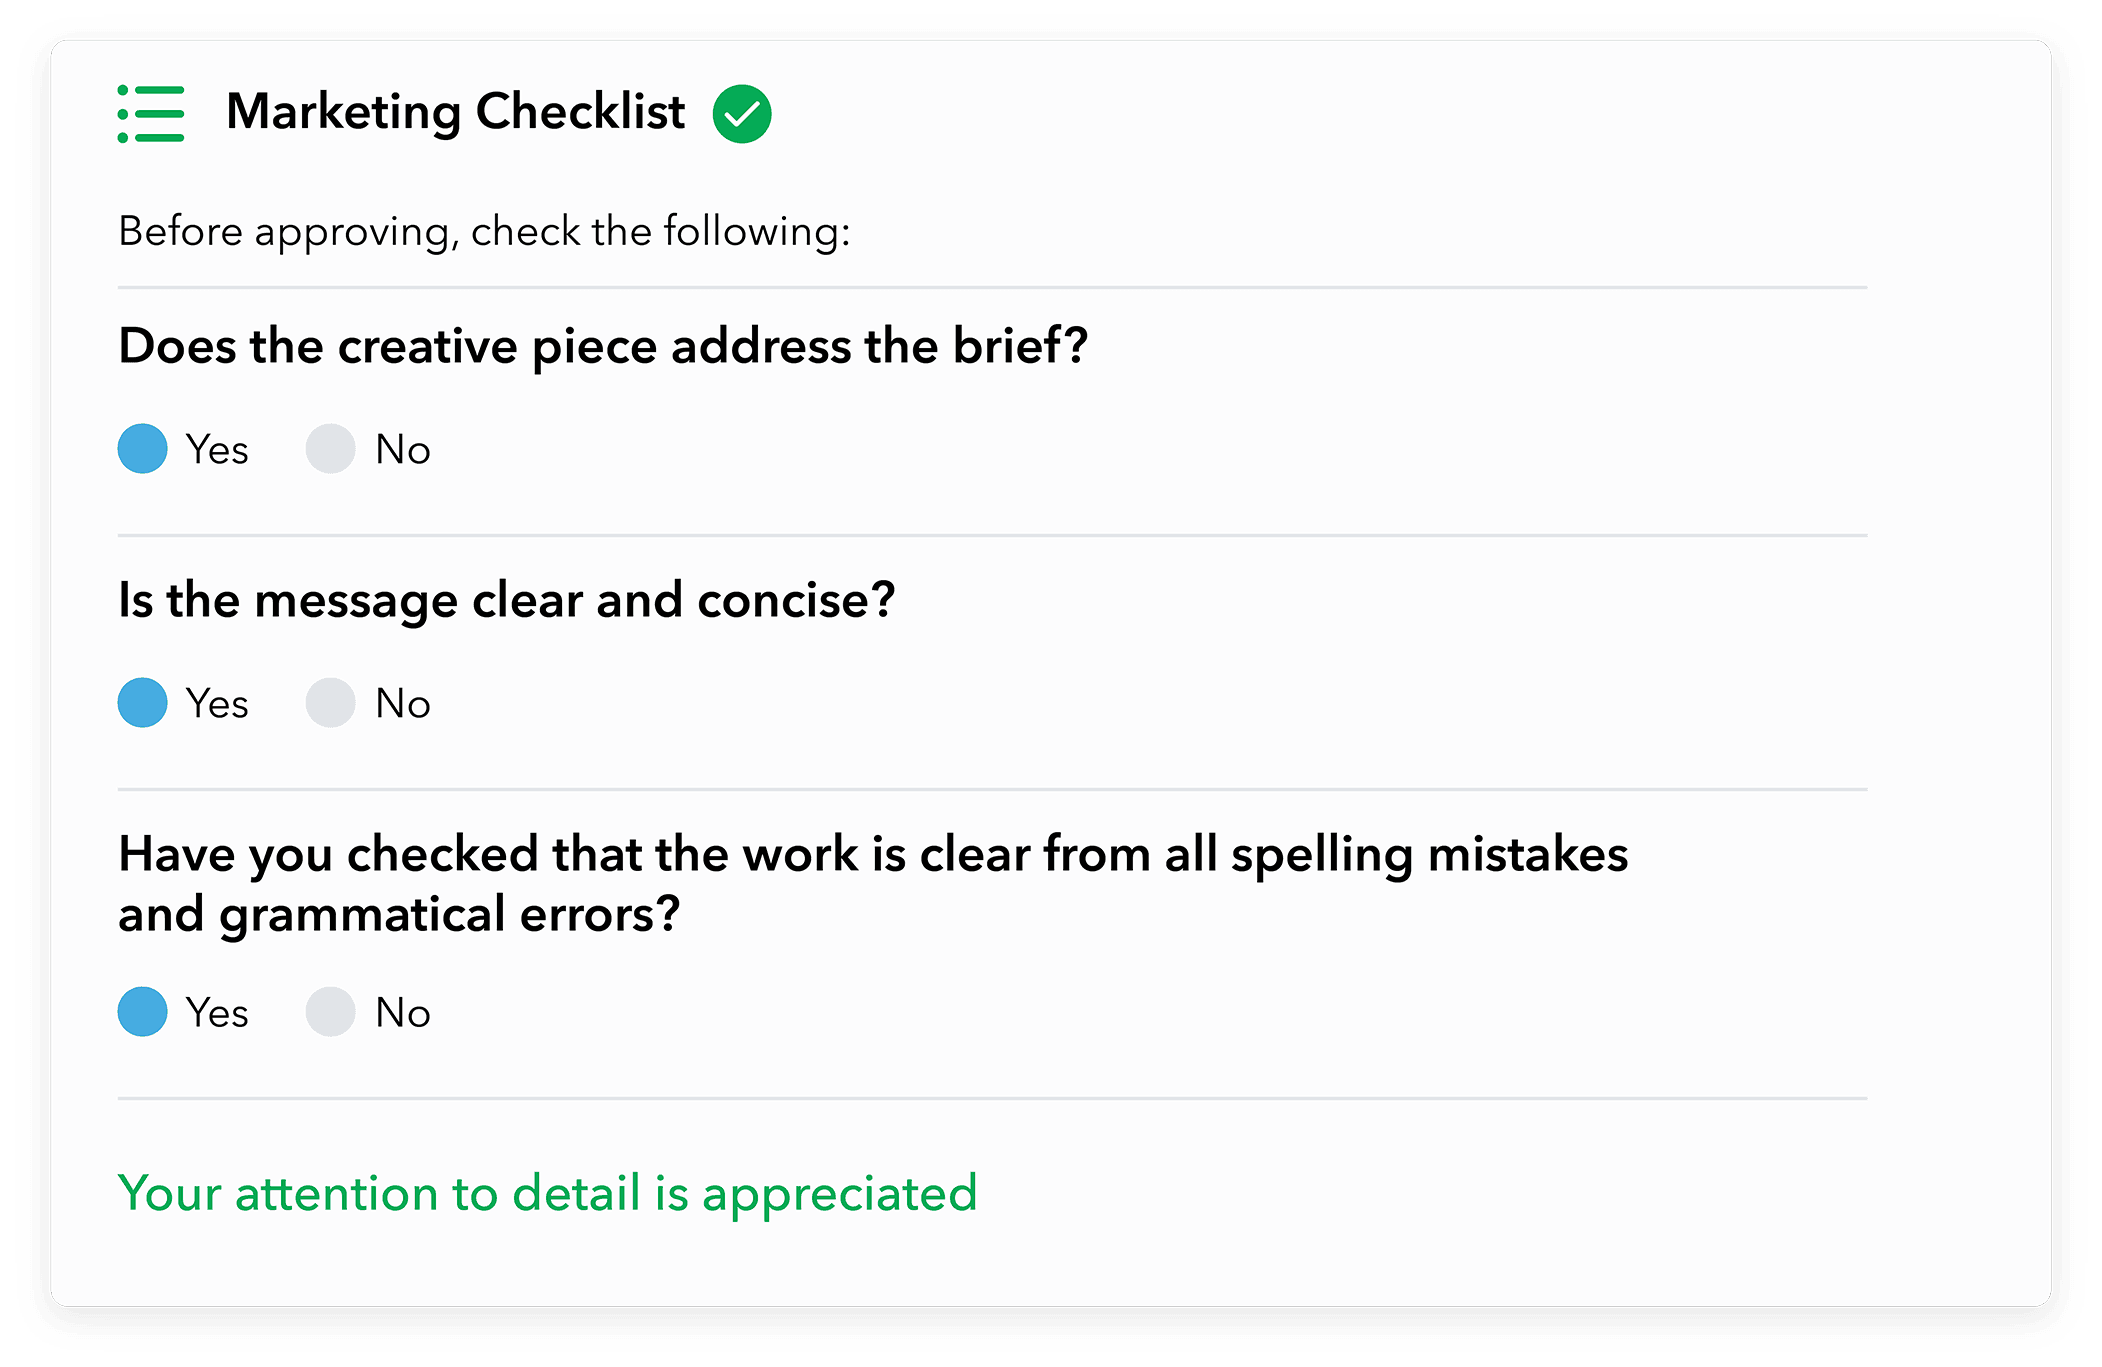Select No for the spelling mistakes question

click(330, 1012)
